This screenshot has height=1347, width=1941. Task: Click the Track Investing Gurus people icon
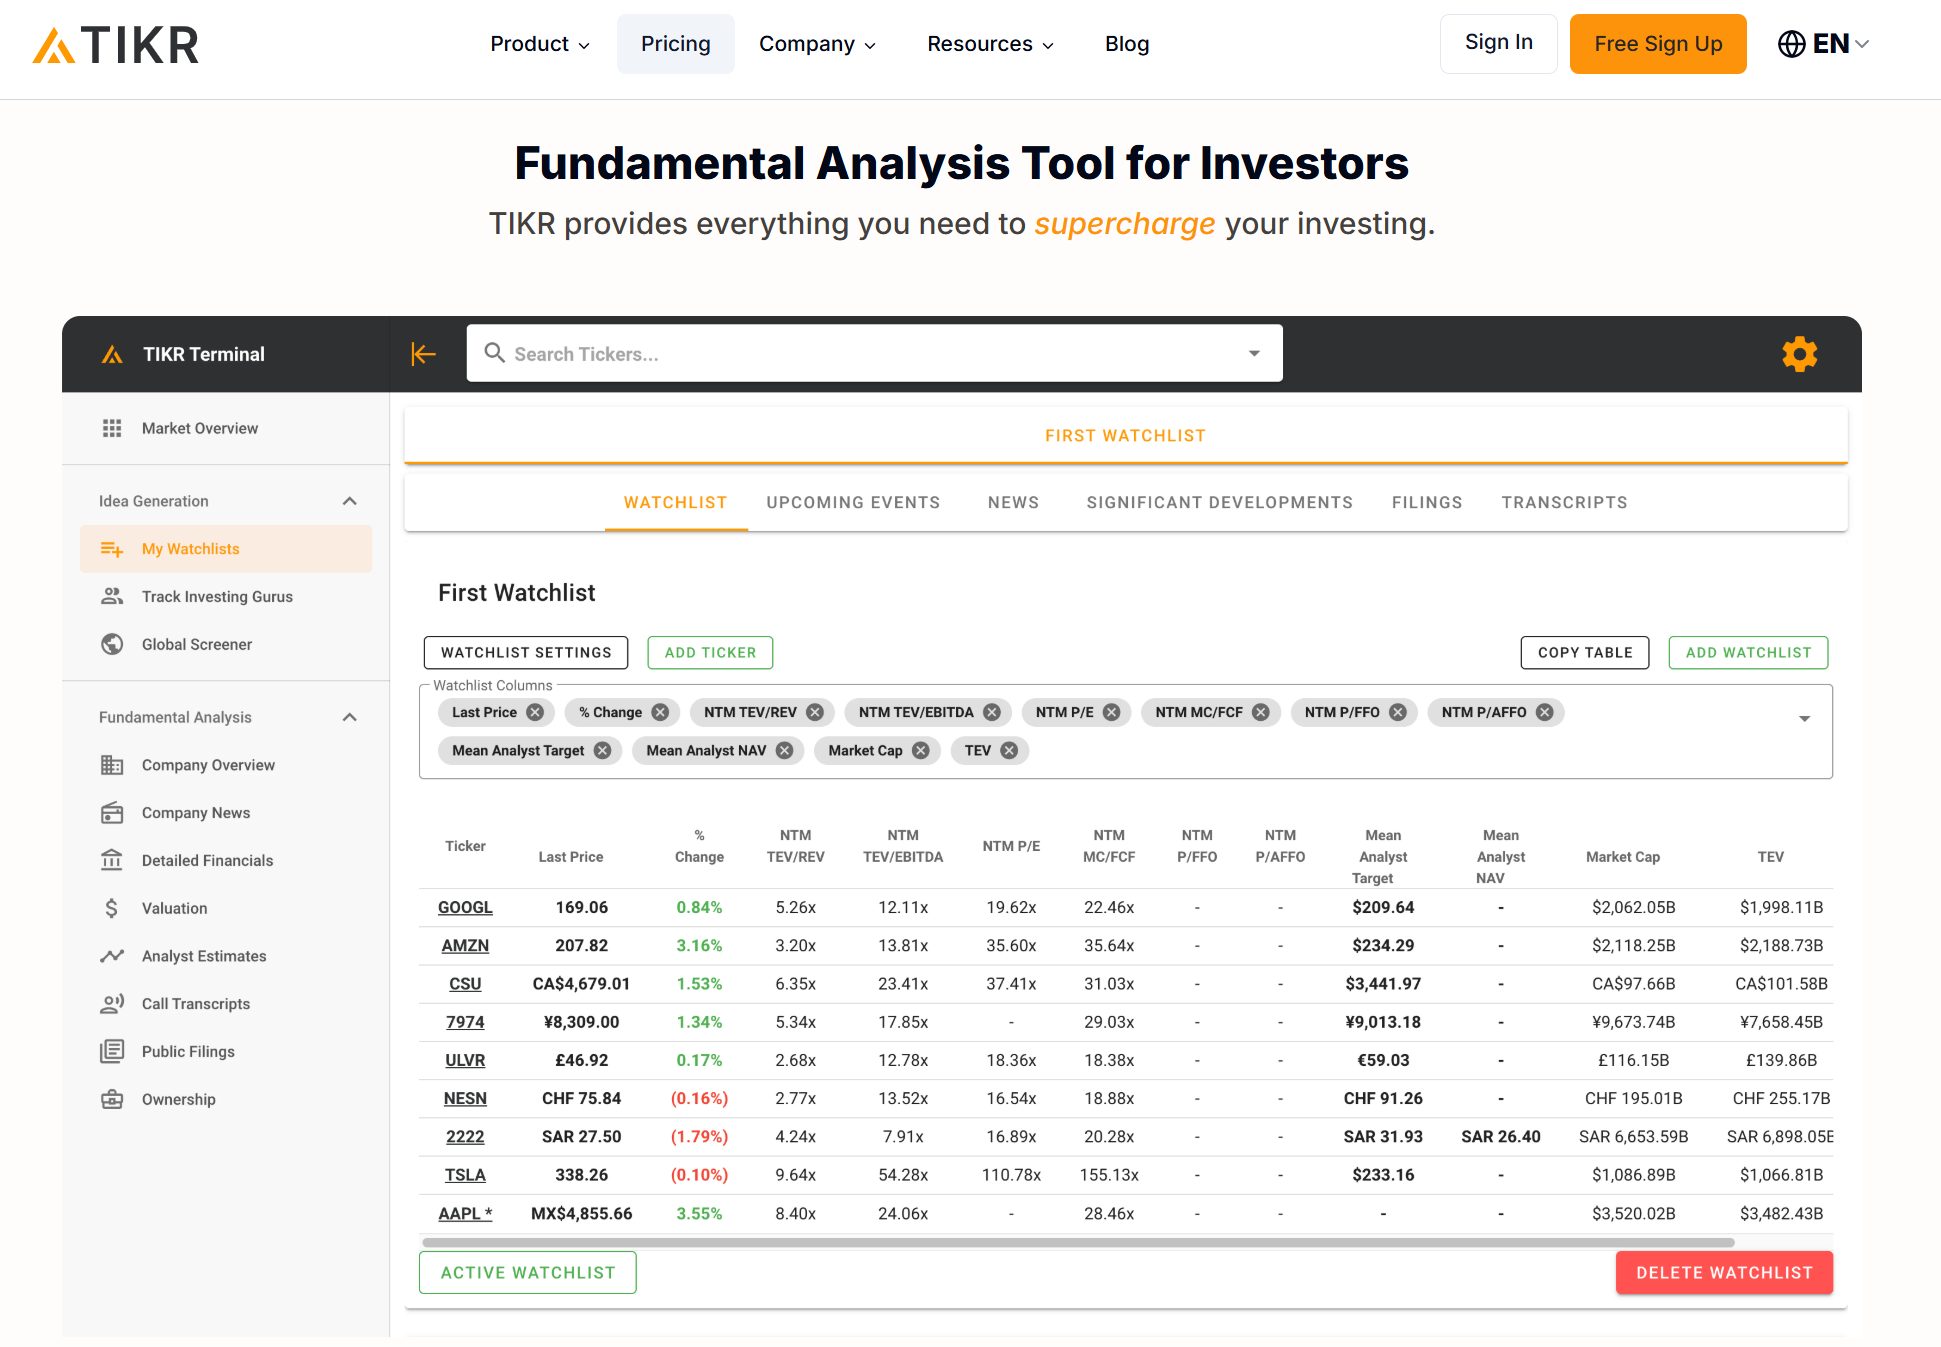pyautogui.click(x=112, y=596)
